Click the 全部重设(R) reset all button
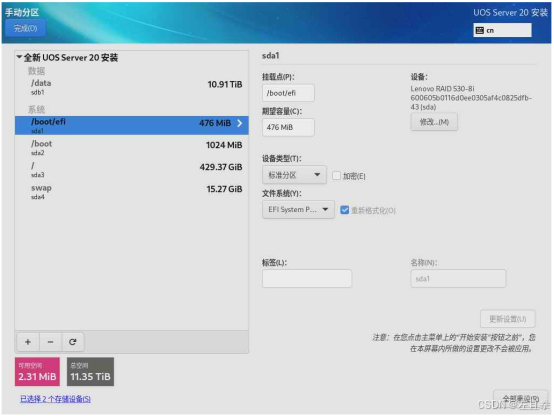554x416 pixels. [x=520, y=399]
